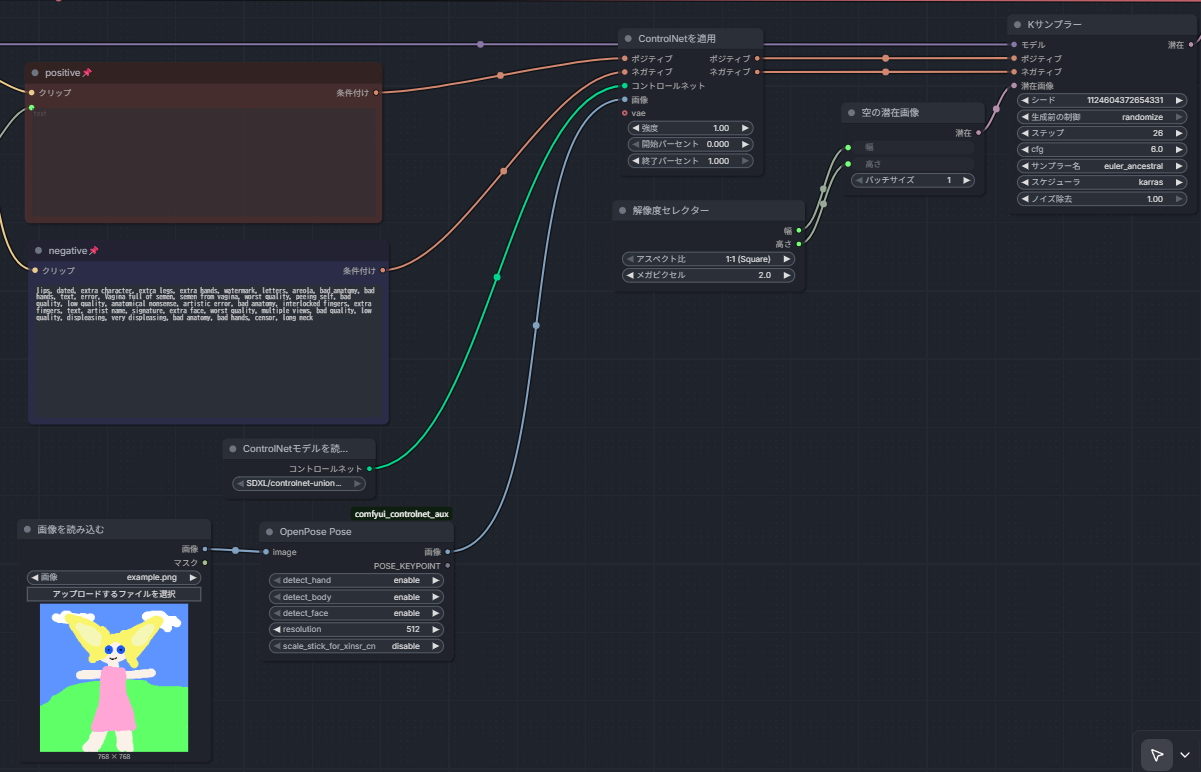Open the サンプラー名 euler_ancestral dropdown
The height and width of the screenshot is (772, 1201).
1101,166
